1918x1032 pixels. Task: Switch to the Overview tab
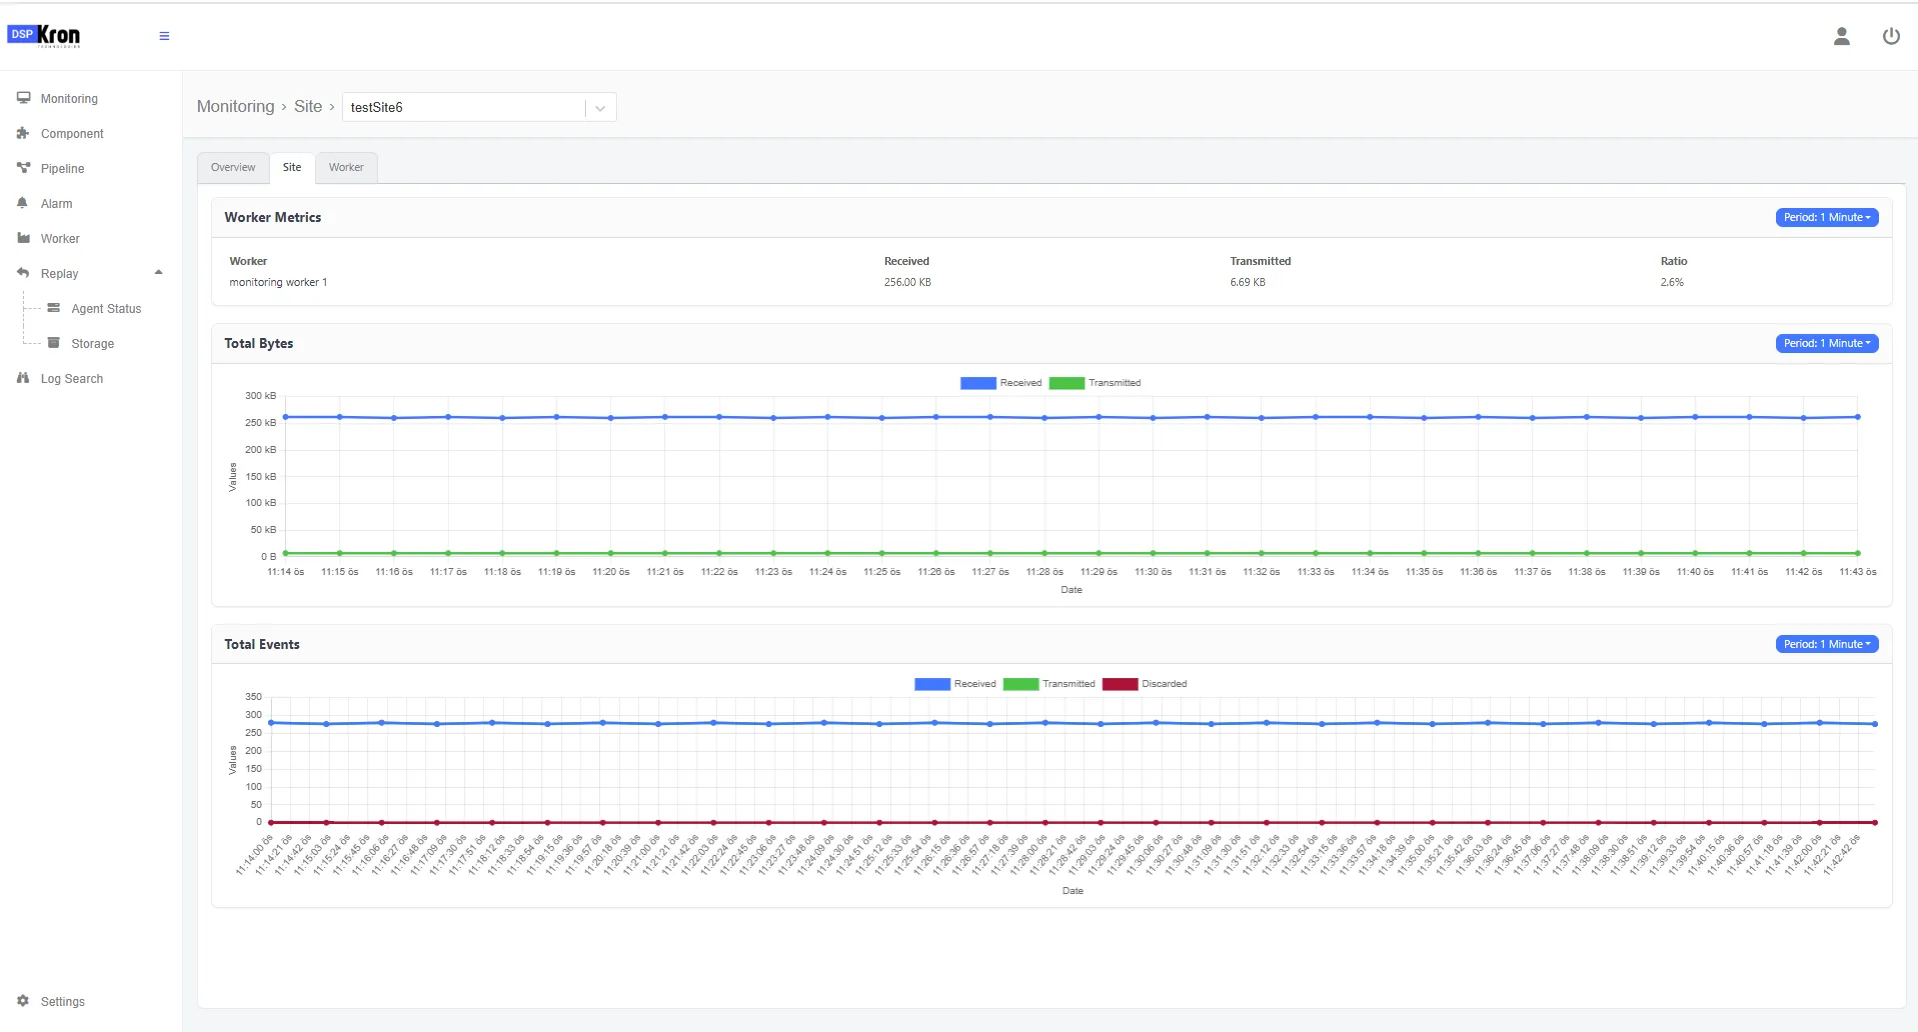[x=233, y=168]
